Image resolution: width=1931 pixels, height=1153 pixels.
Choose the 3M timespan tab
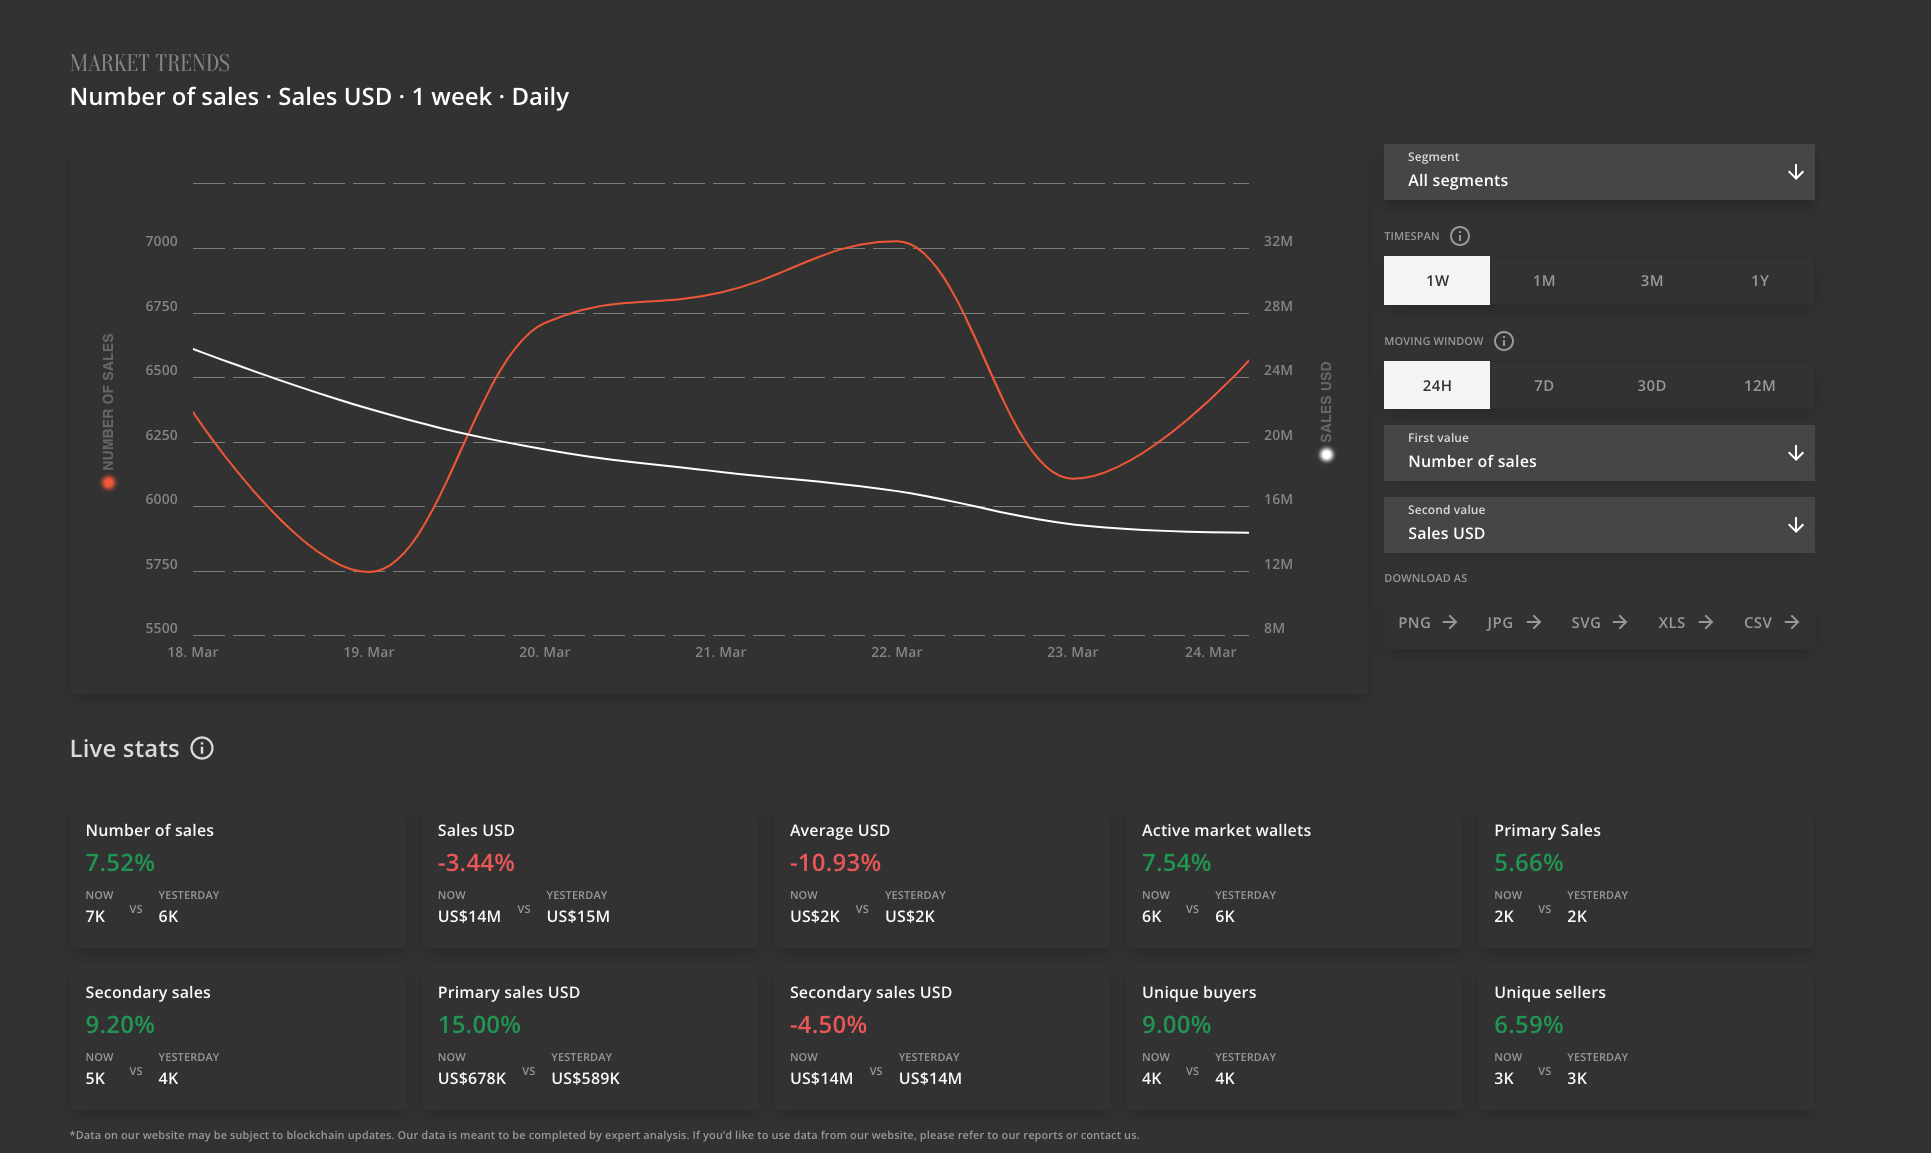coord(1652,281)
